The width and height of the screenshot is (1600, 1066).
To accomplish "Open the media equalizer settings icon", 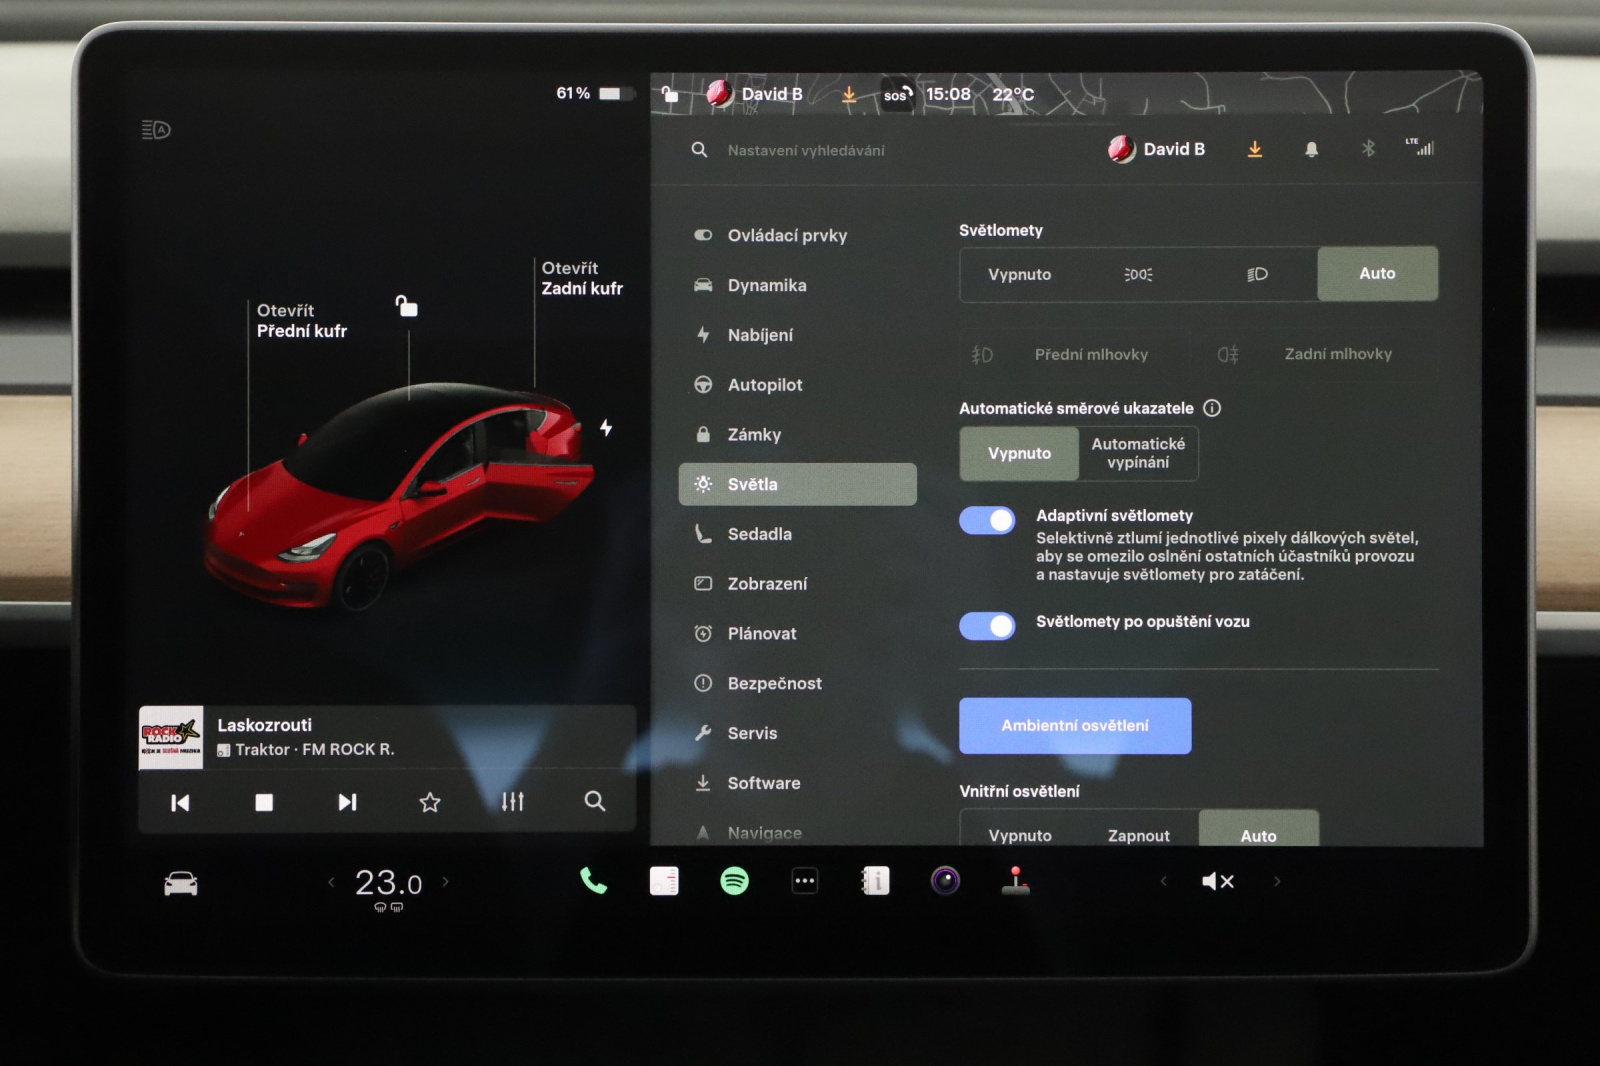I will tap(512, 802).
